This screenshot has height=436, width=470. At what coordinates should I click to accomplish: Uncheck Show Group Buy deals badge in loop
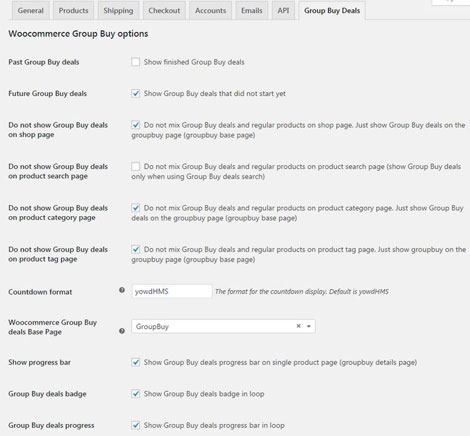(x=135, y=394)
